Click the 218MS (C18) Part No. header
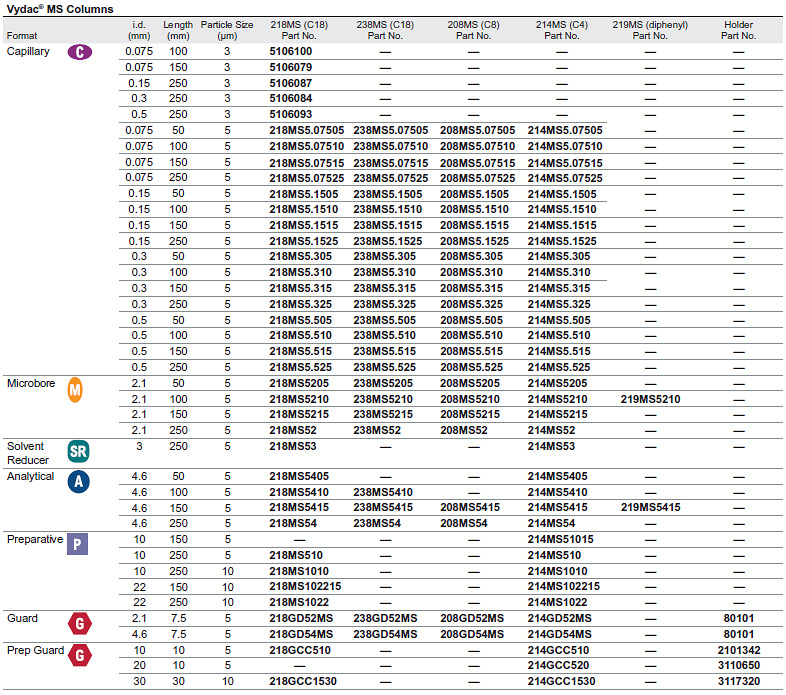 coord(299,30)
